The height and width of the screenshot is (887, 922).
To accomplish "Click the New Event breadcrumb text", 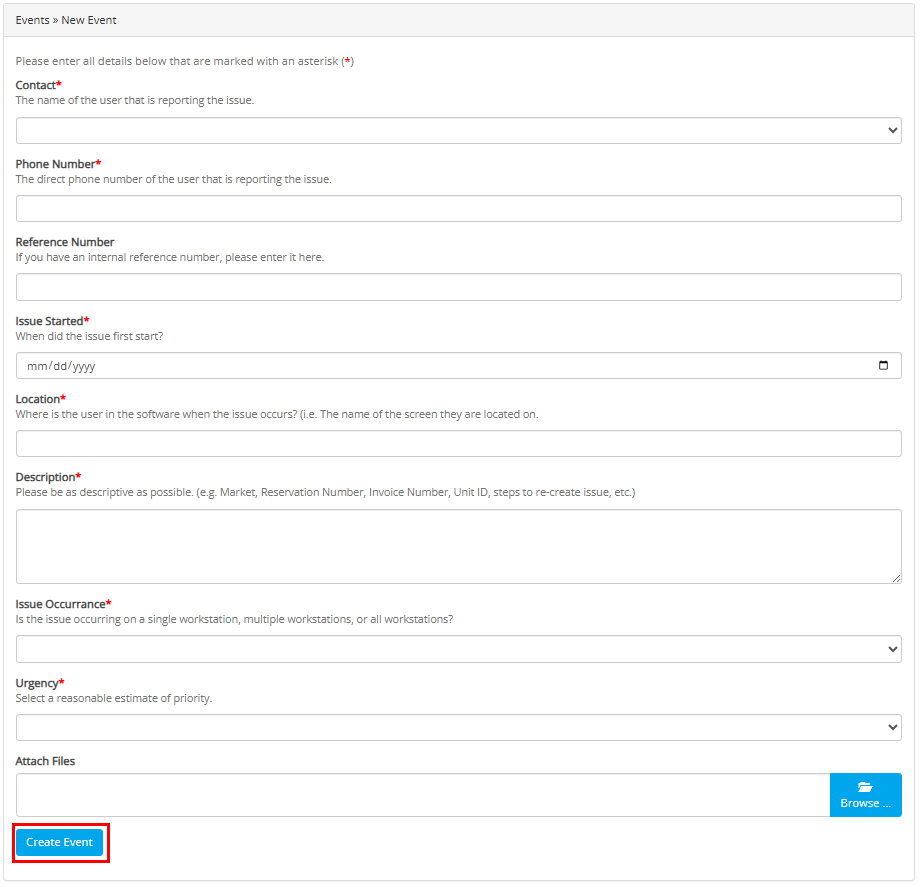I will coord(89,20).
